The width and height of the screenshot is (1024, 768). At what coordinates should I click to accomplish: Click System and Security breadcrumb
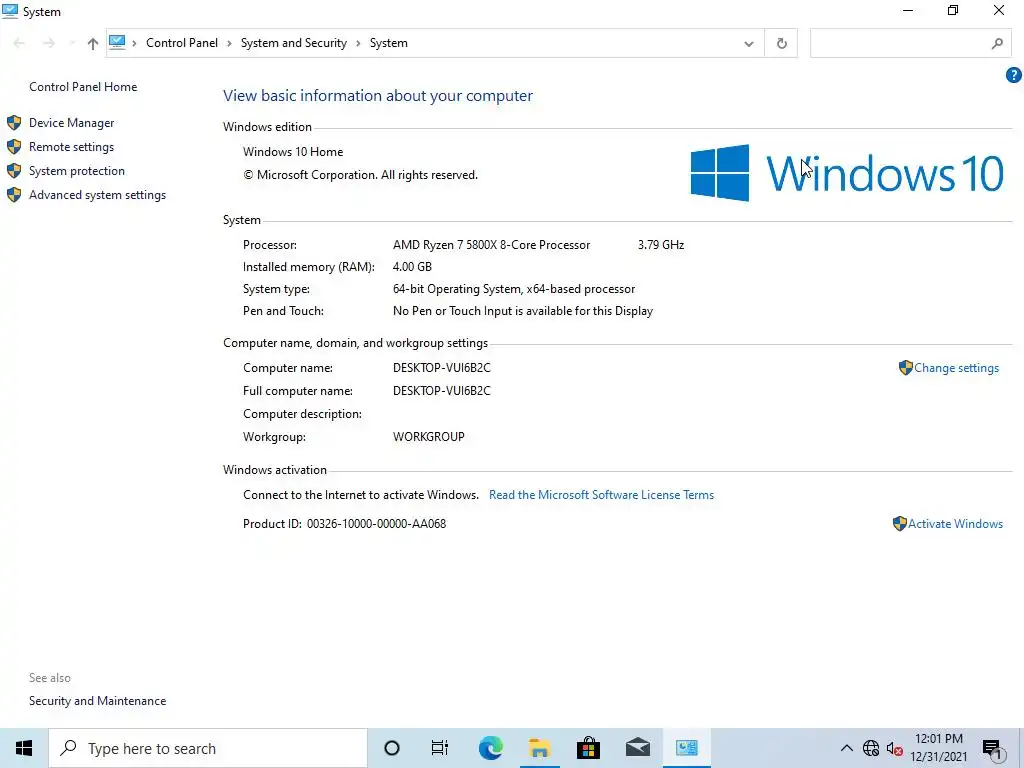click(293, 43)
